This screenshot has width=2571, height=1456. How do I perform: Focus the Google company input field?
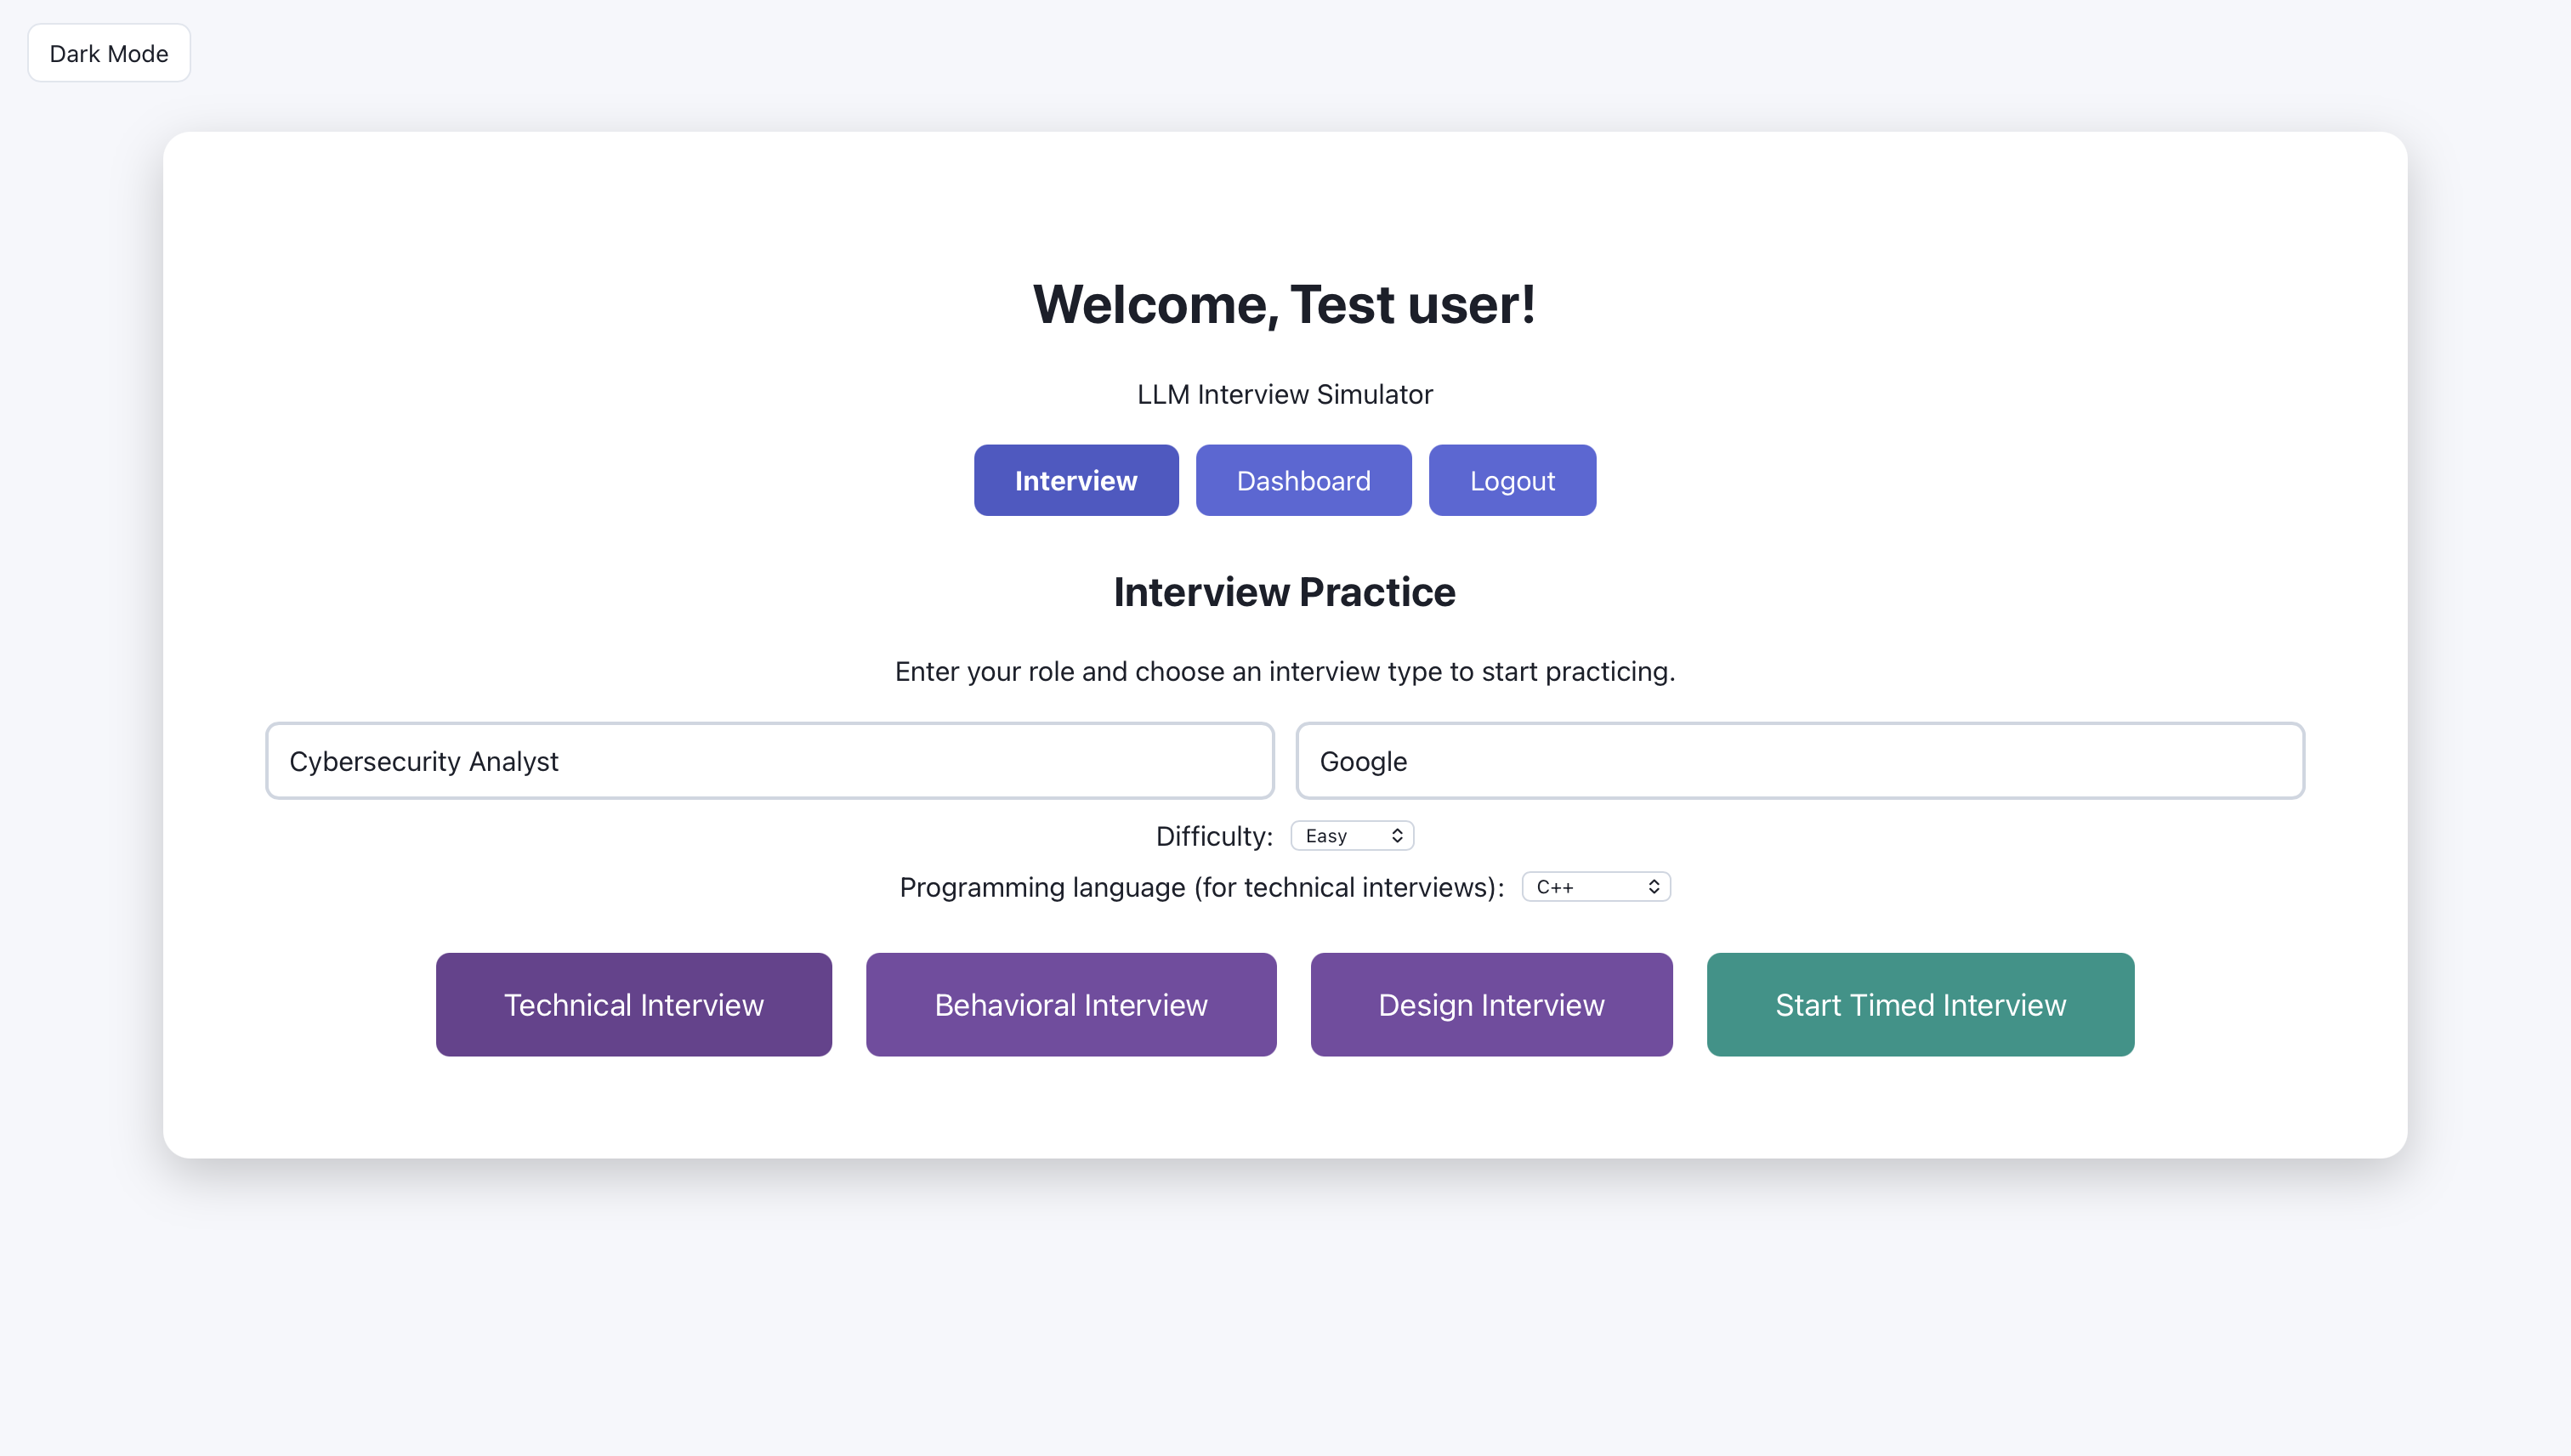click(1799, 761)
